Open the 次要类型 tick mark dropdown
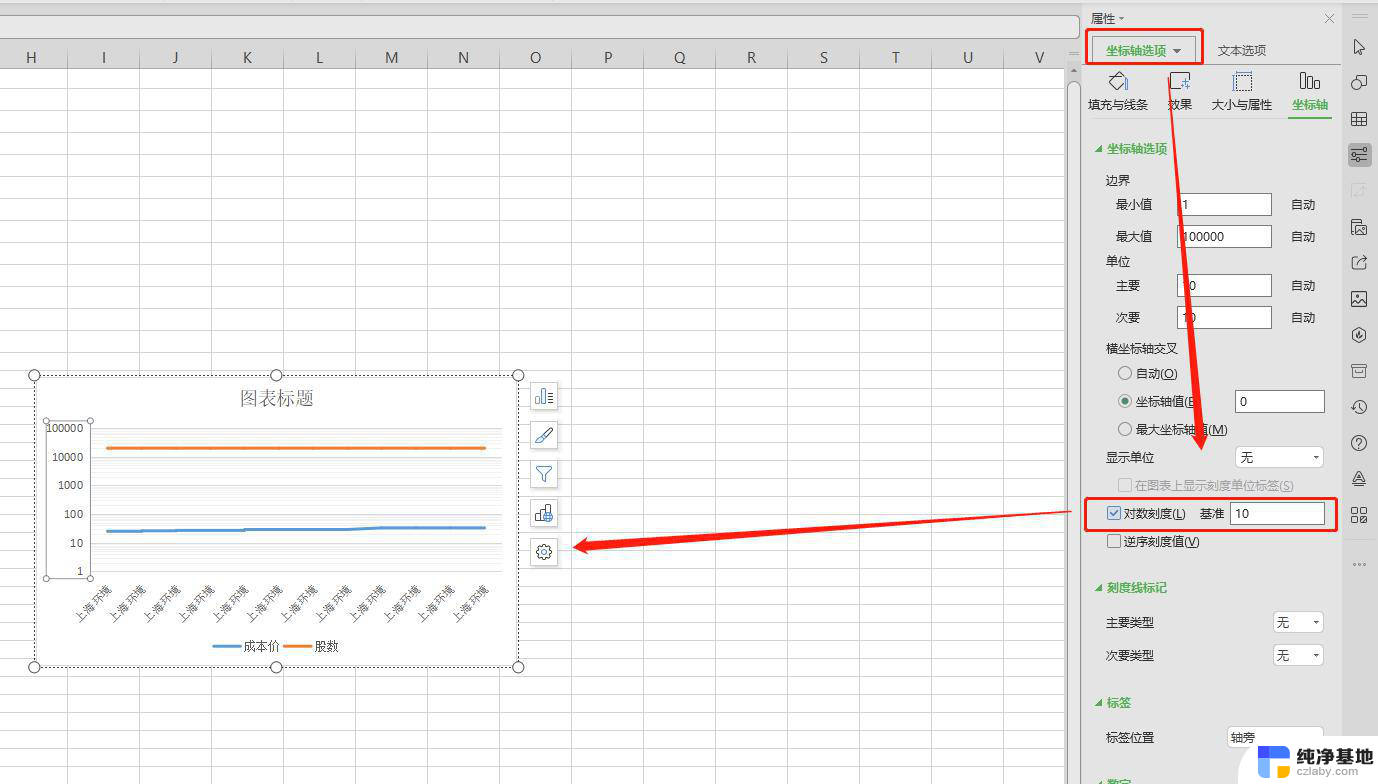Image resolution: width=1378 pixels, height=784 pixels. click(x=1298, y=655)
